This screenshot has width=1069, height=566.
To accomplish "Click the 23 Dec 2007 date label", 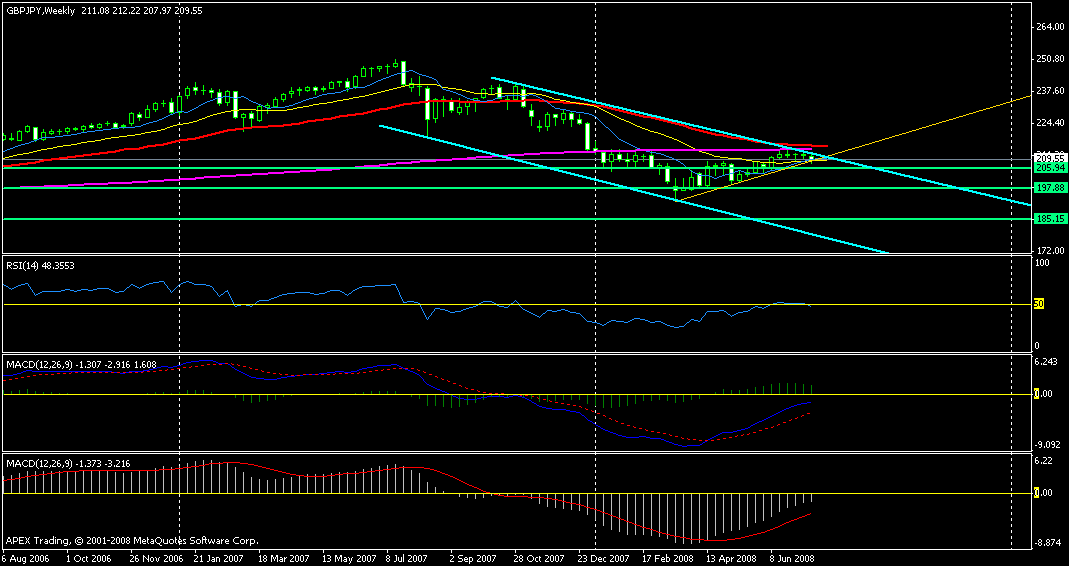I will coord(604,558).
